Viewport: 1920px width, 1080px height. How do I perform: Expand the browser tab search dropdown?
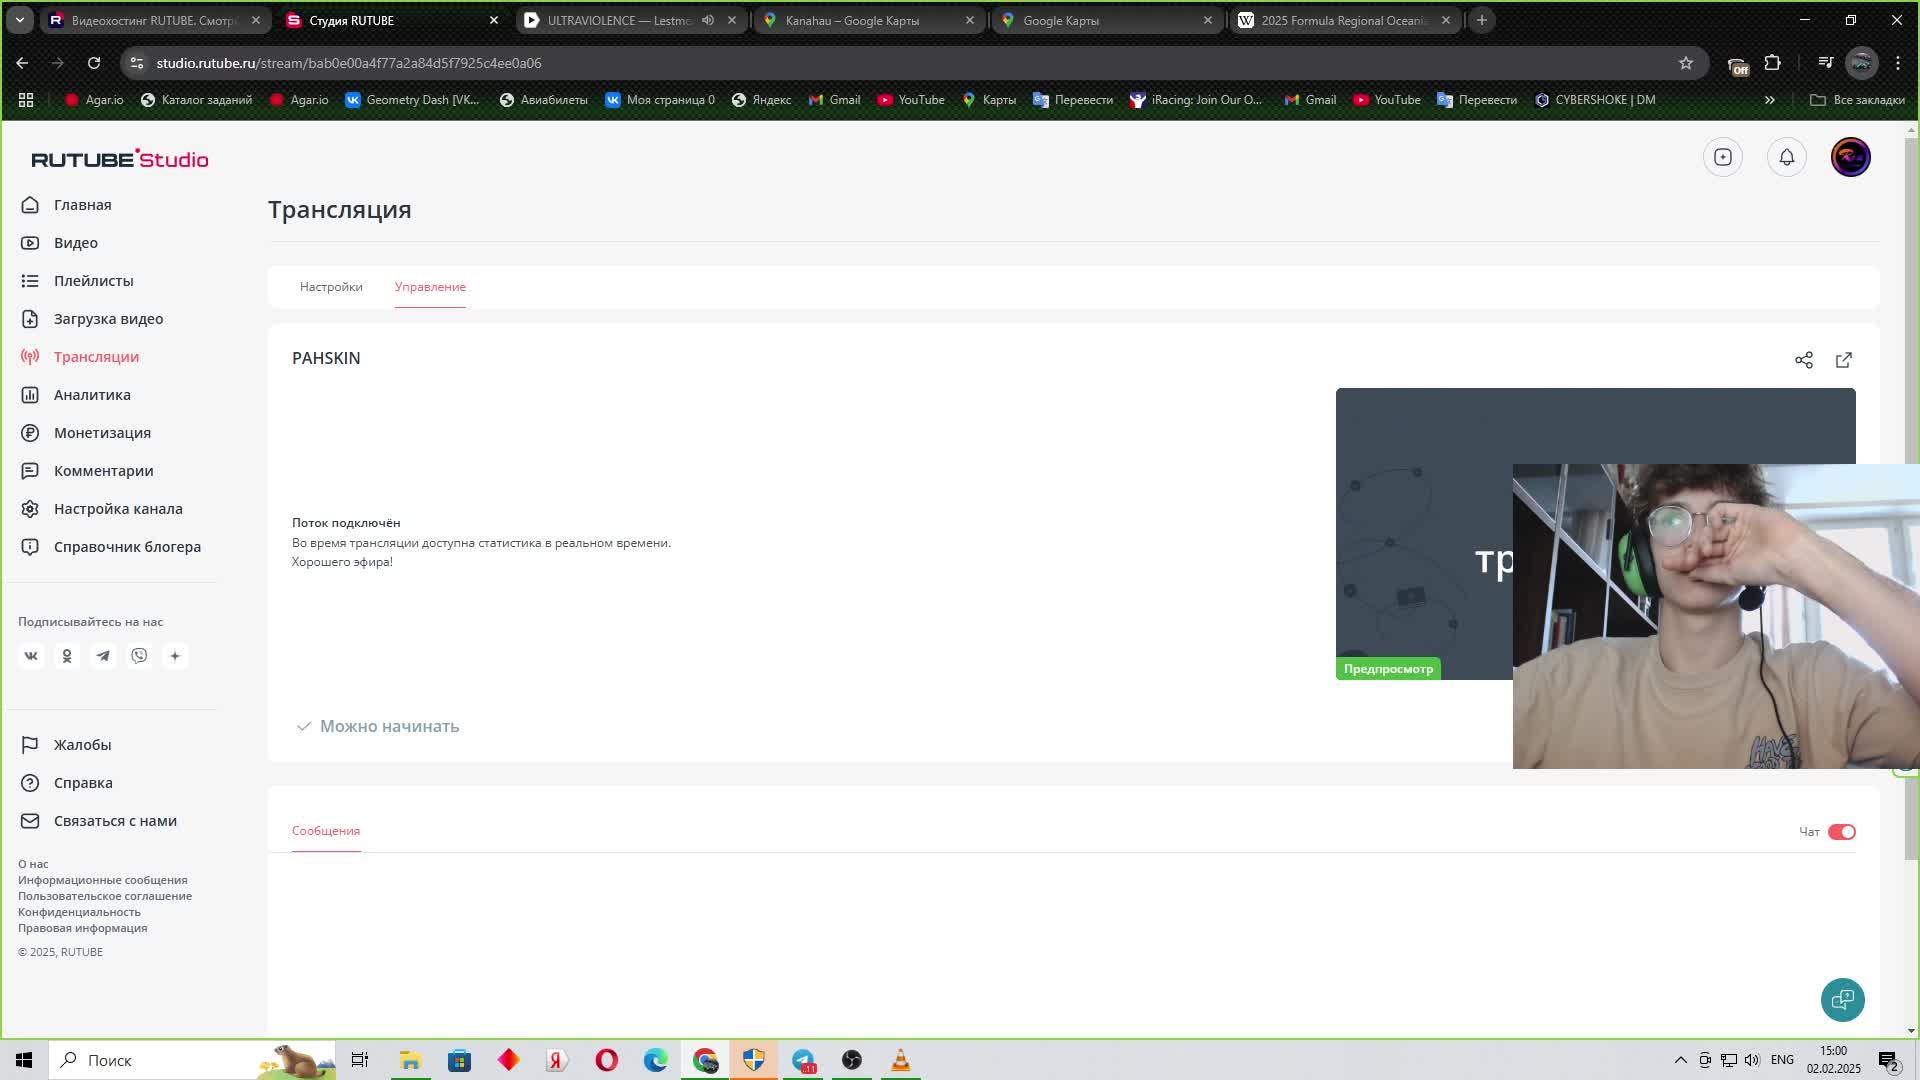(19, 20)
